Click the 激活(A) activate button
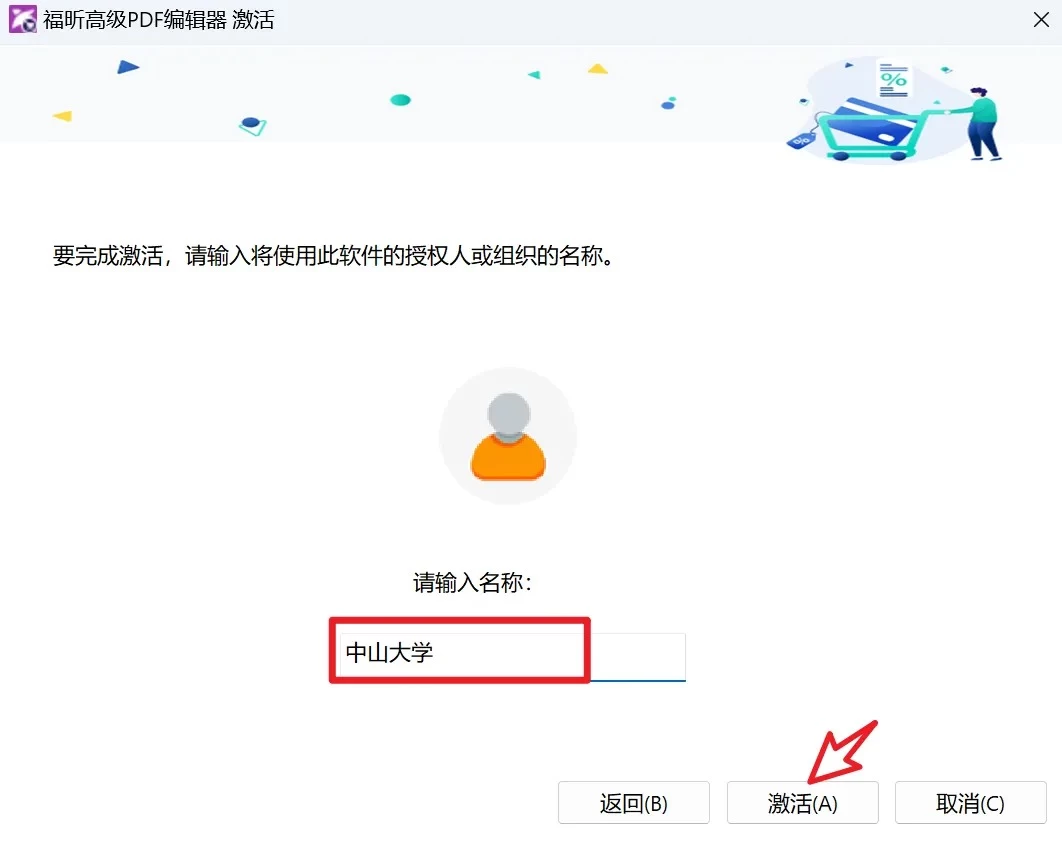This screenshot has height=843, width=1062. 803,803
